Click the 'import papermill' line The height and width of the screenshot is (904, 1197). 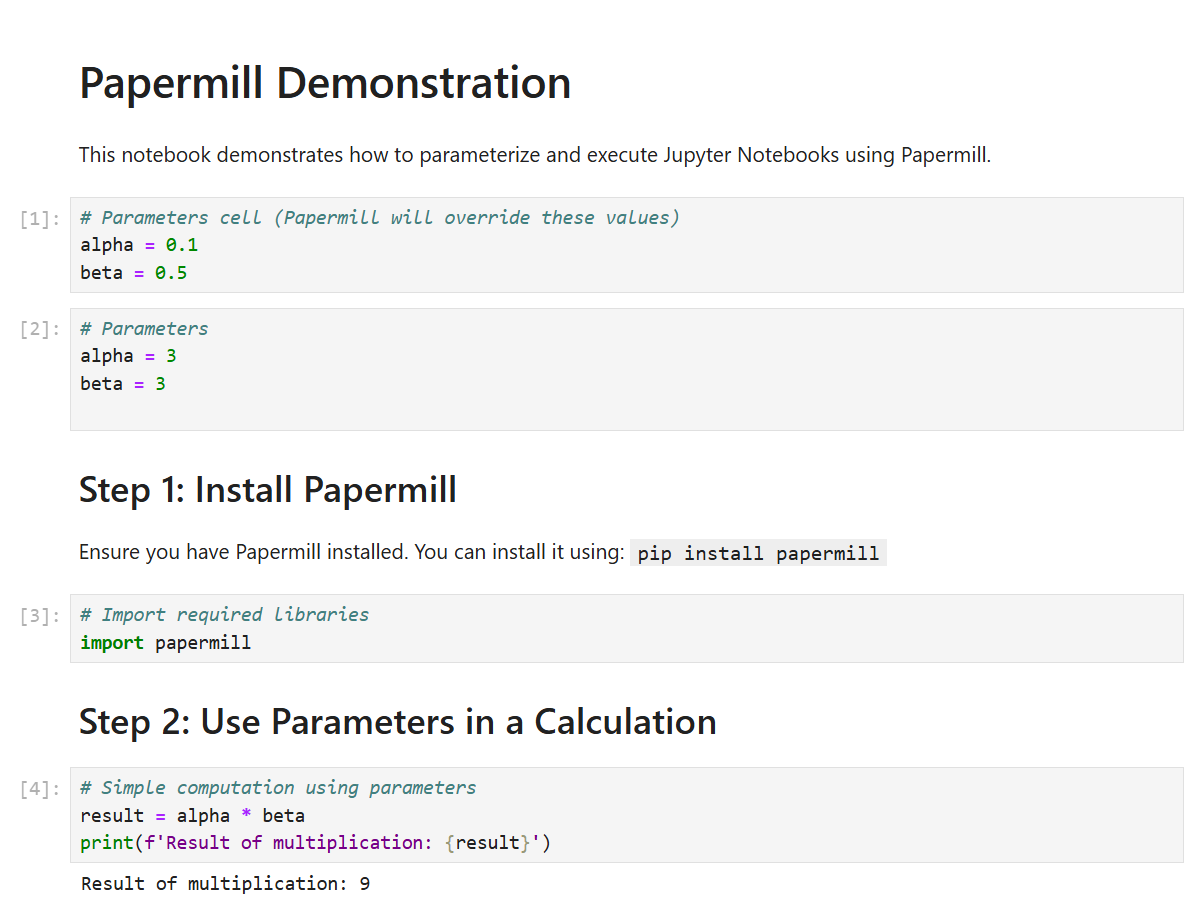(x=166, y=643)
